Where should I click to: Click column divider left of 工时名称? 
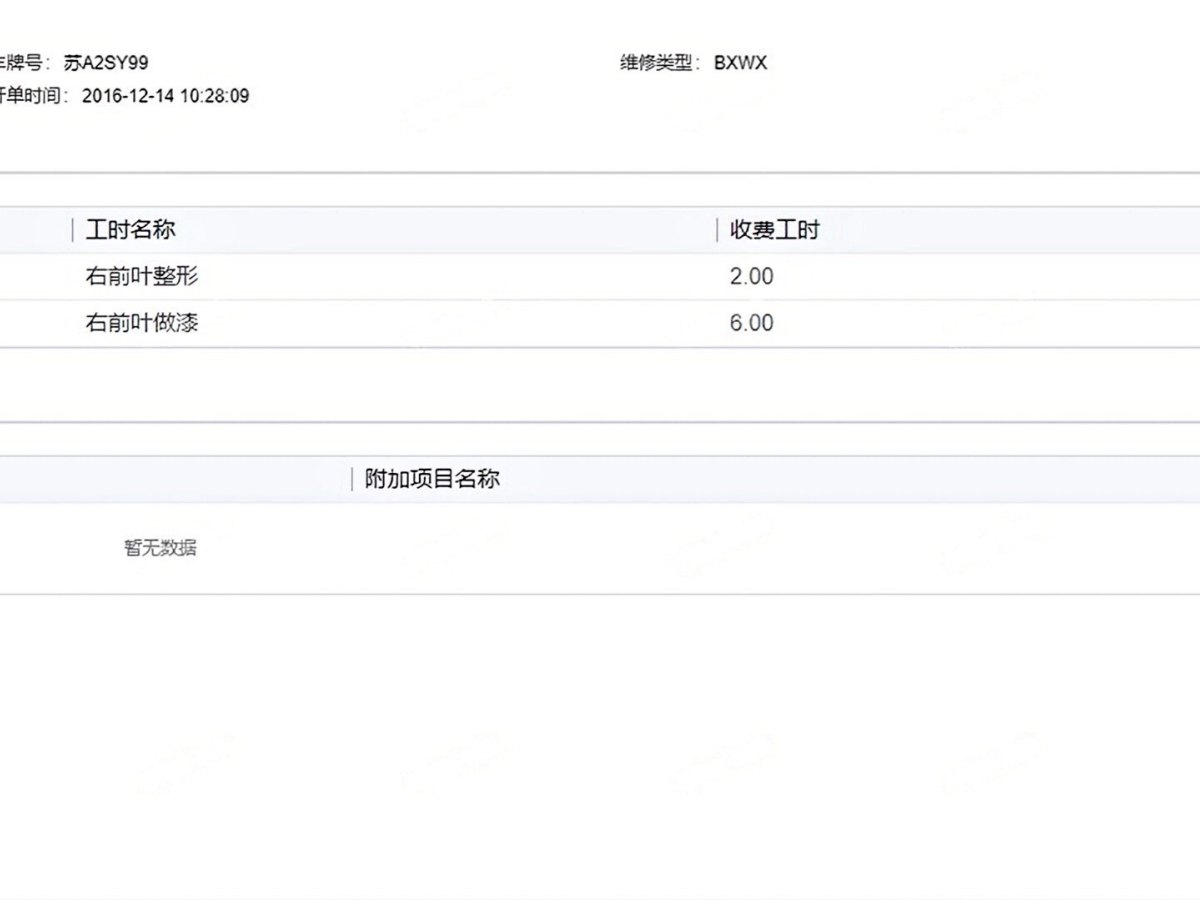(73, 230)
